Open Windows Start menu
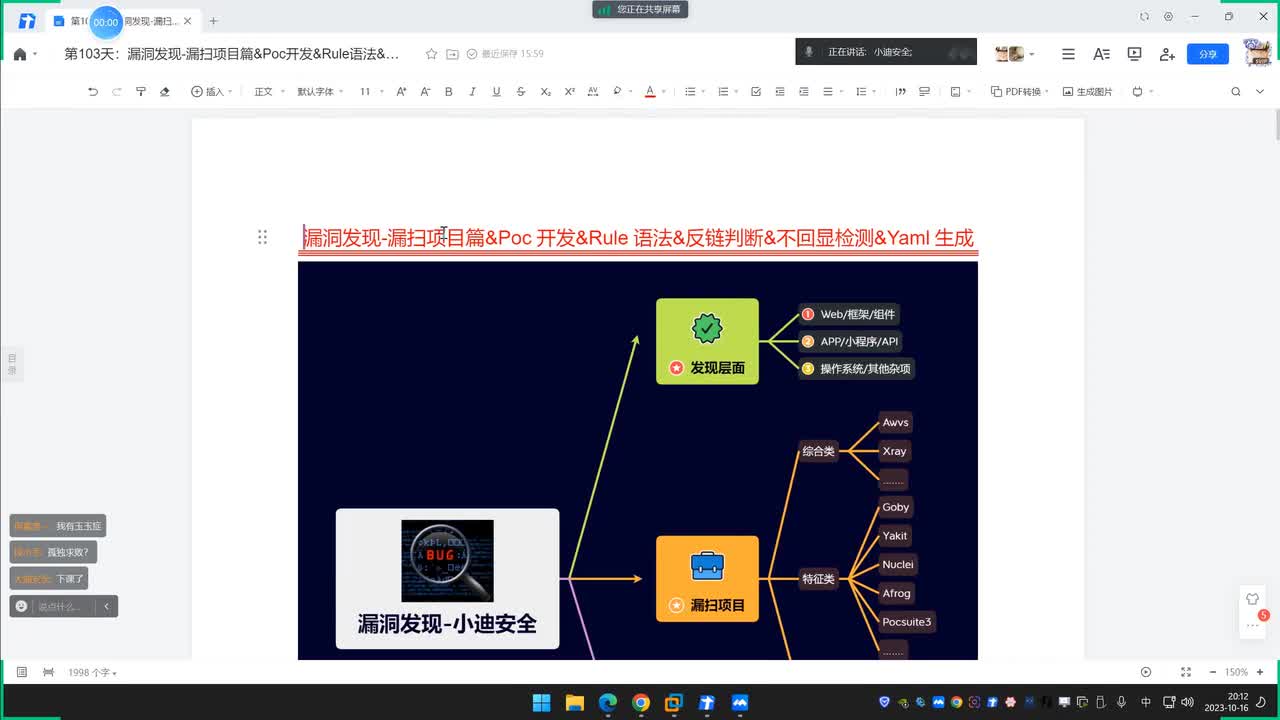 [541, 702]
